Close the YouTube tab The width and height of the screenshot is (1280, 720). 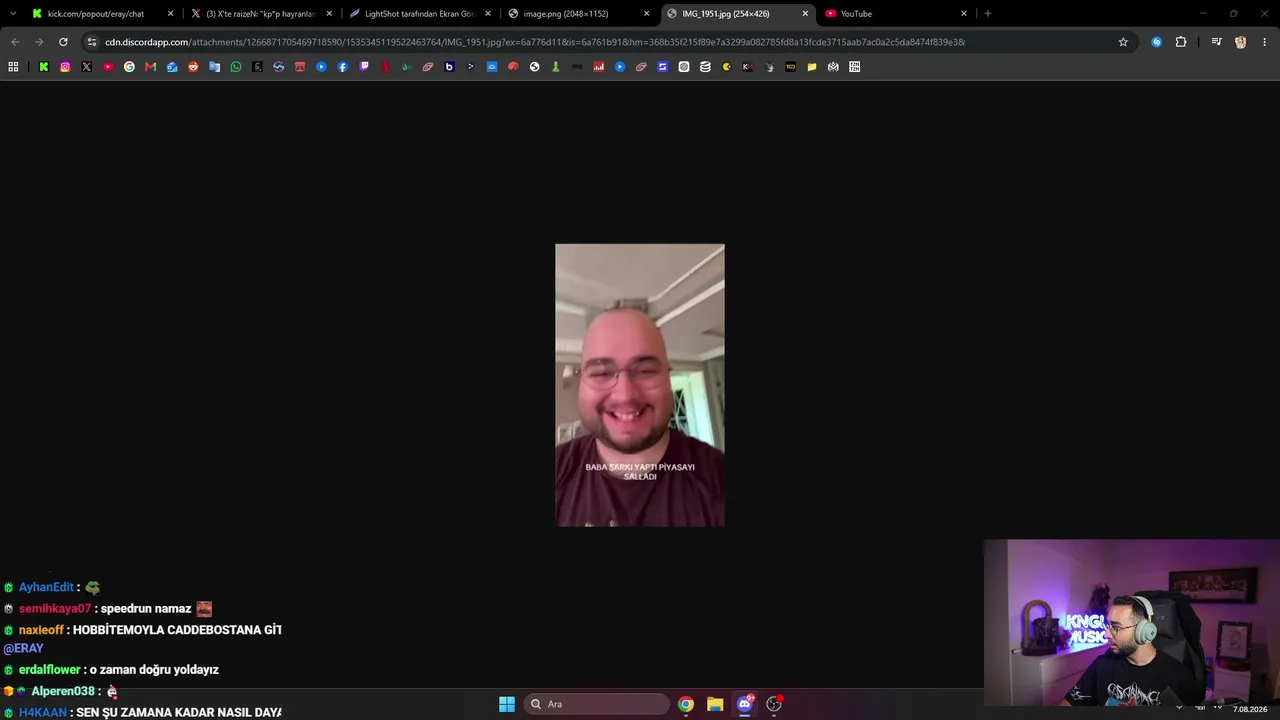(x=964, y=14)
